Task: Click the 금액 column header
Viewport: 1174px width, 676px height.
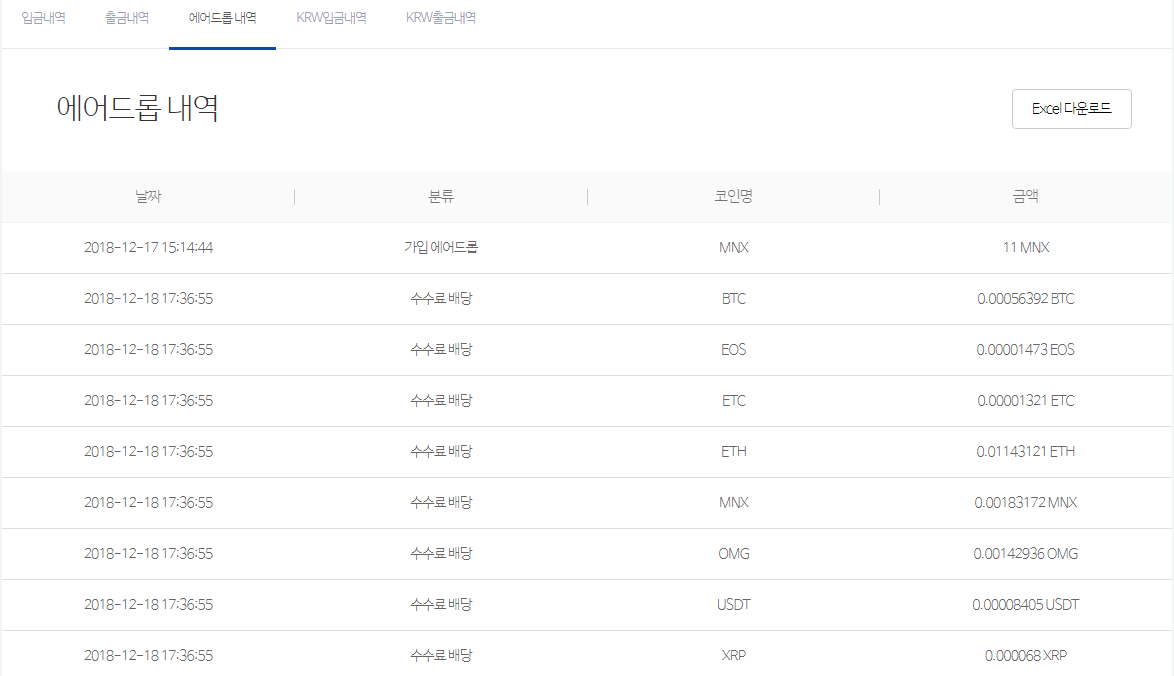Action: (x=1026, y=196)
